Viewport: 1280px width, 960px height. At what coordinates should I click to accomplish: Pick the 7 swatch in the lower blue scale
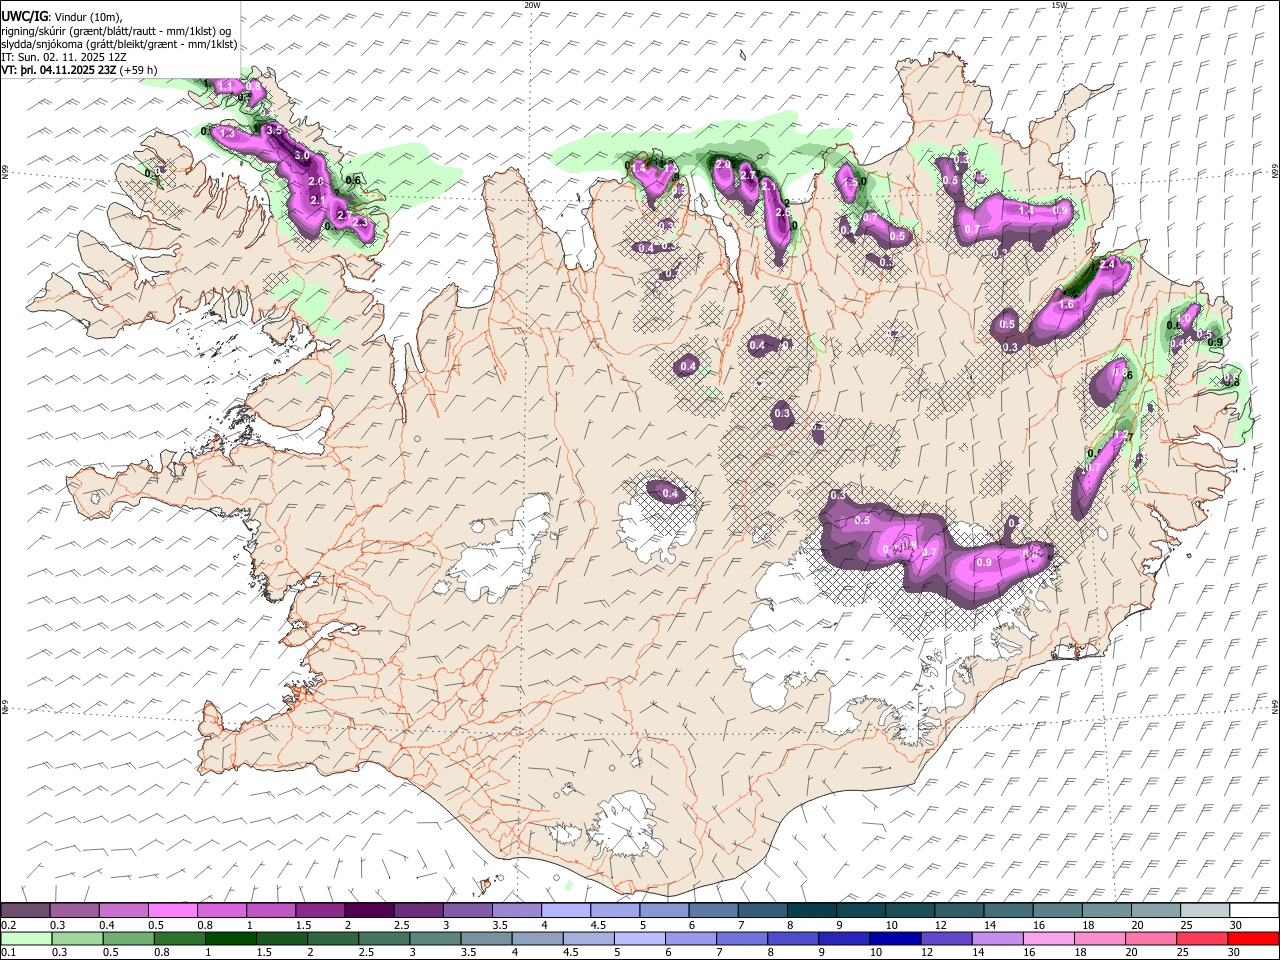(741, 938)
